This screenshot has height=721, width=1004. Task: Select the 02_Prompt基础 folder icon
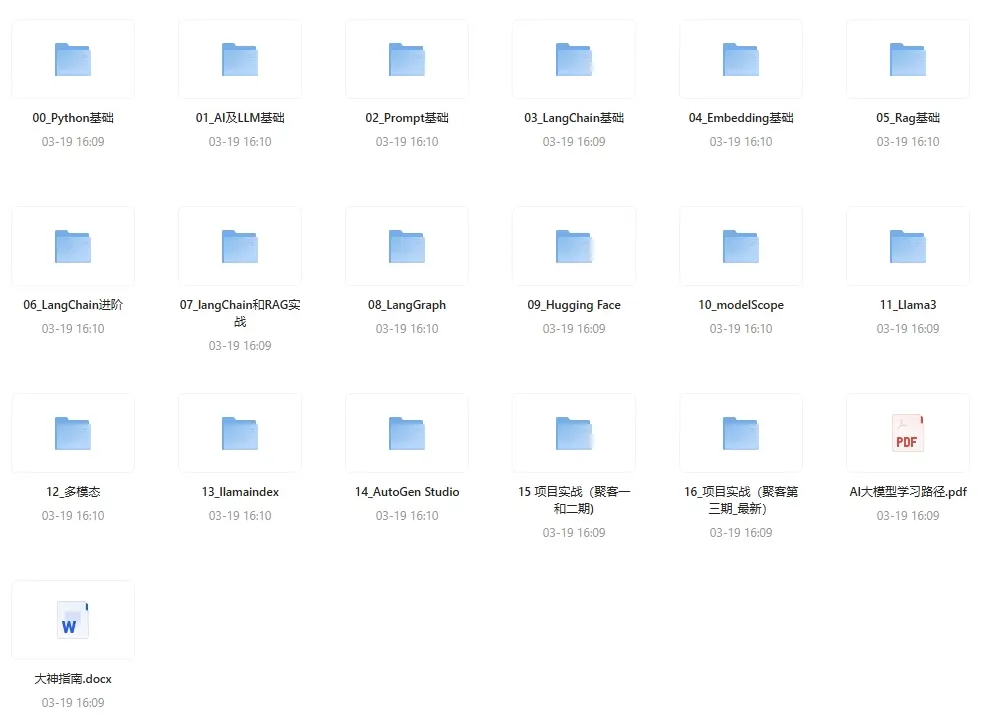pyautogui.click(x=407, y=60)
